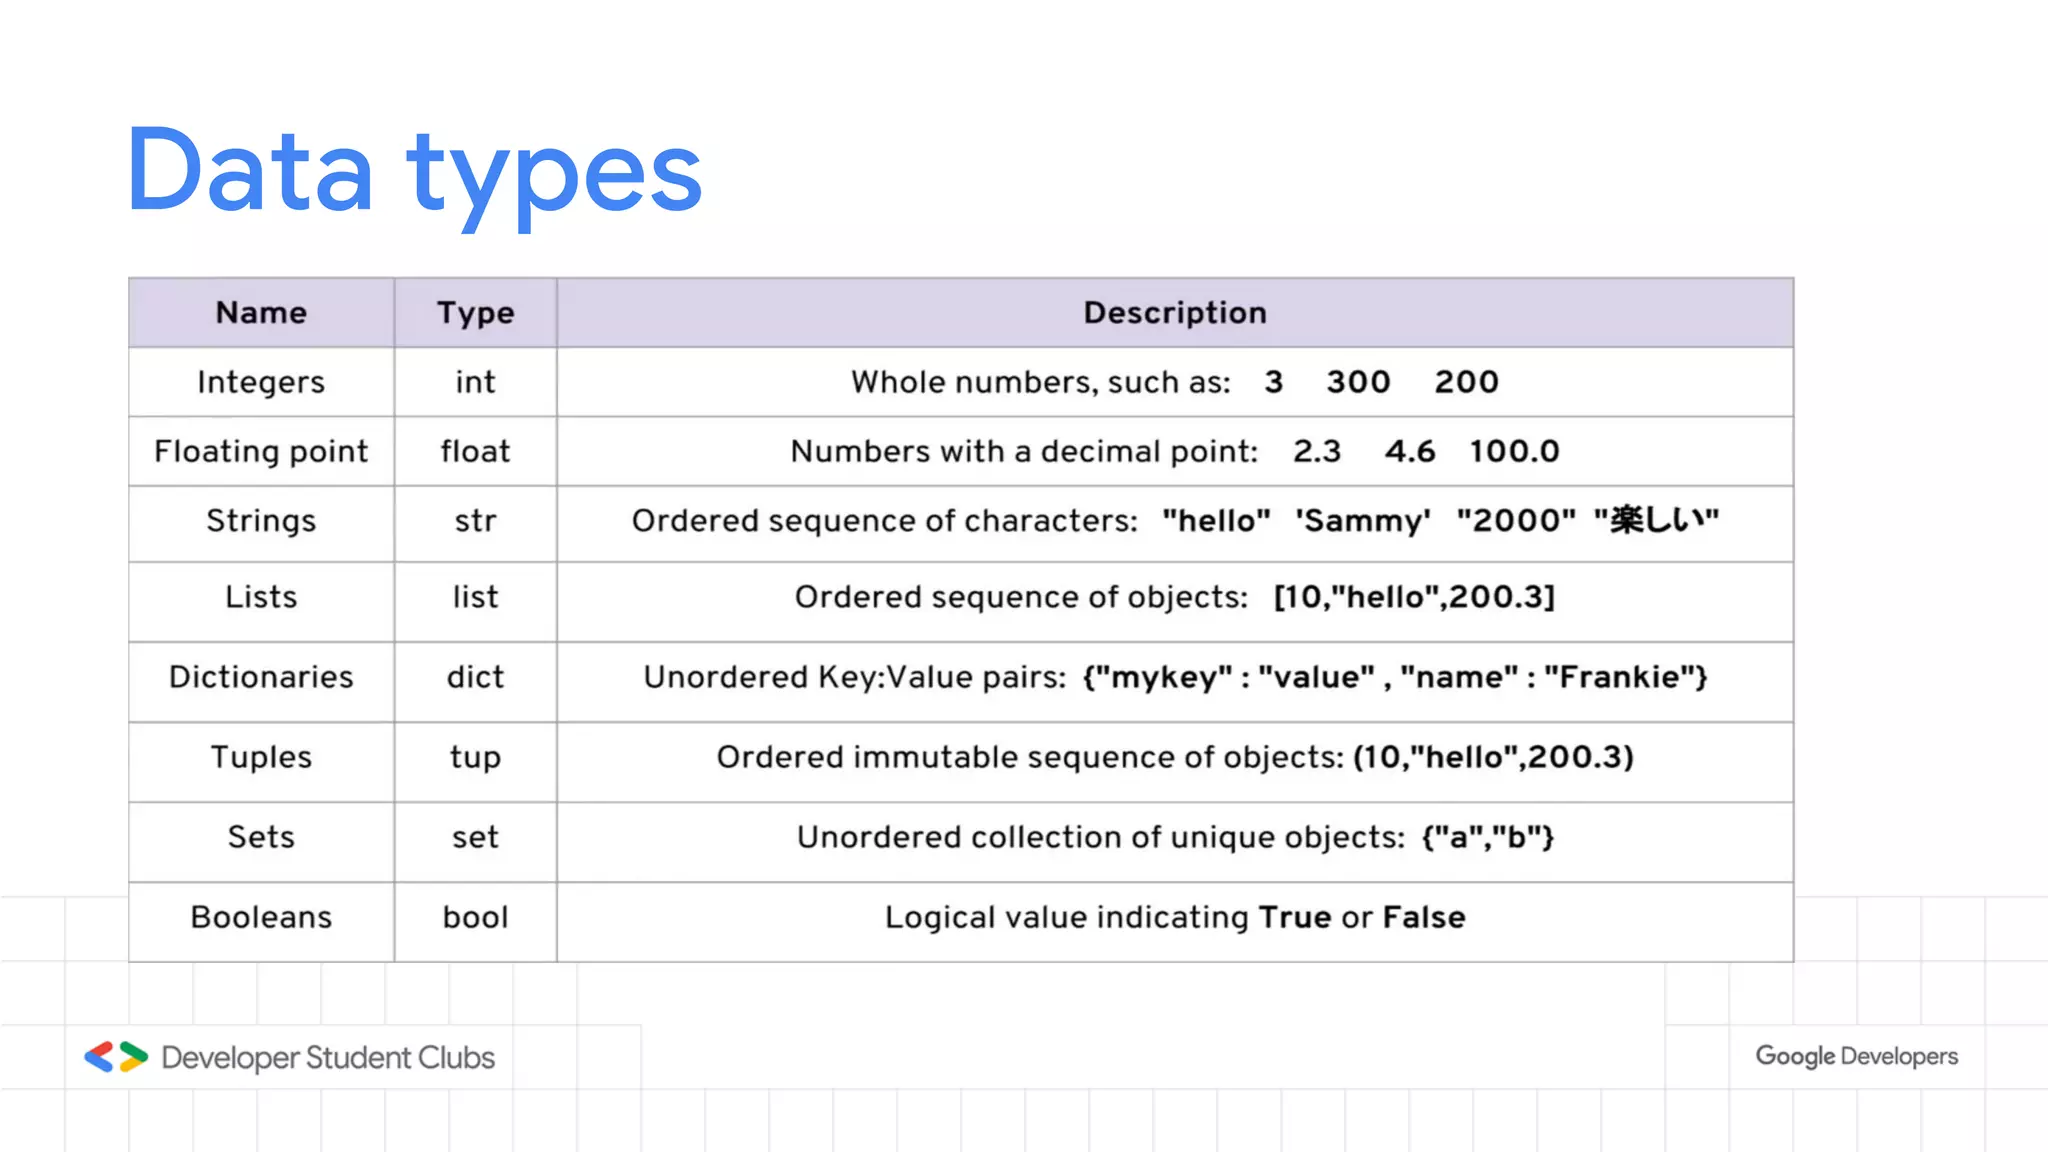Click the 'tup' type cell

[475, 757]
